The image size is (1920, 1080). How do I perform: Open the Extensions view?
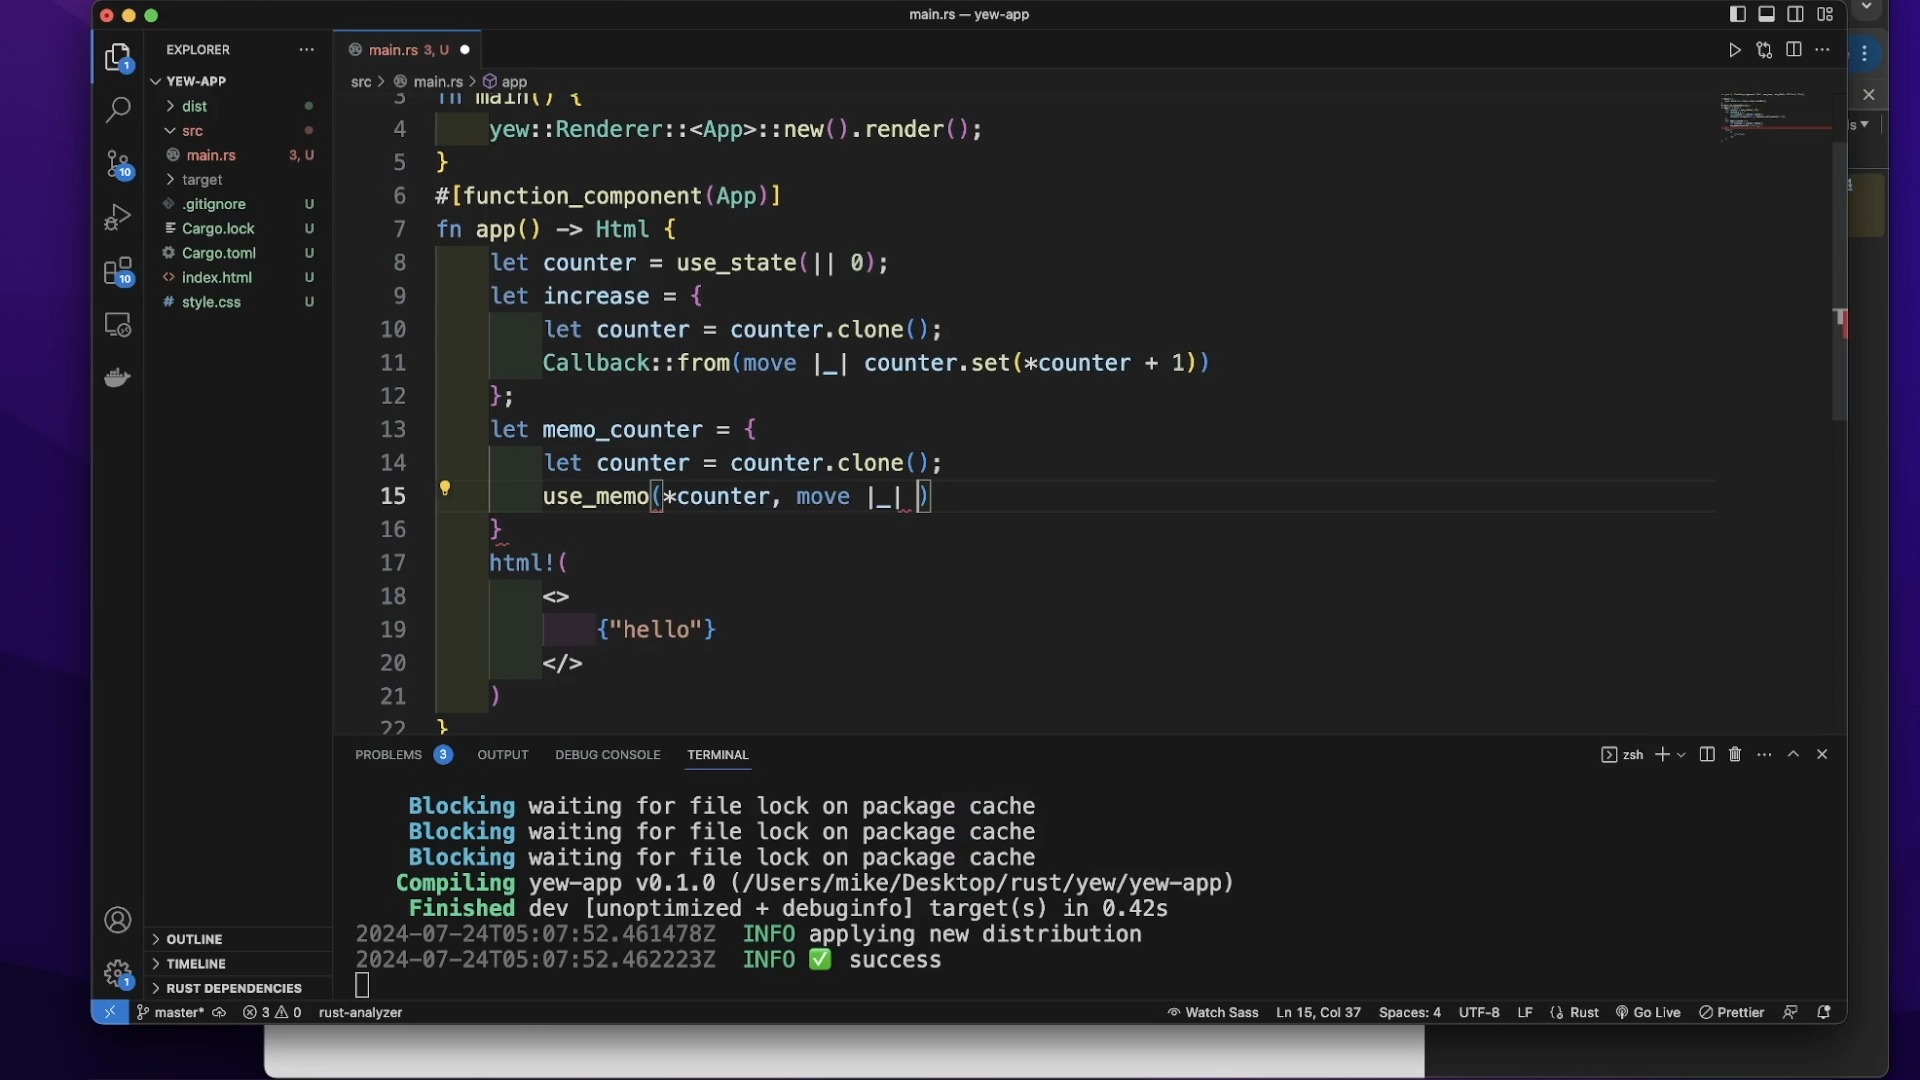coord(118,272)
